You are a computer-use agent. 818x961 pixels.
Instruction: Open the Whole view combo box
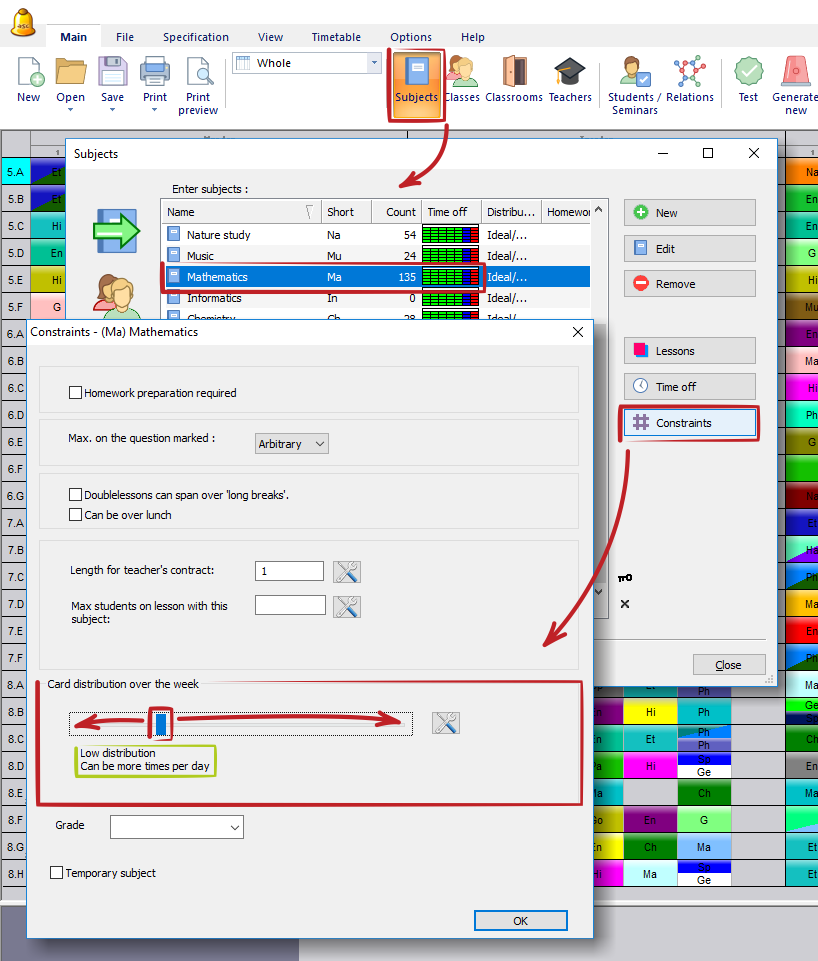[306, 63]
